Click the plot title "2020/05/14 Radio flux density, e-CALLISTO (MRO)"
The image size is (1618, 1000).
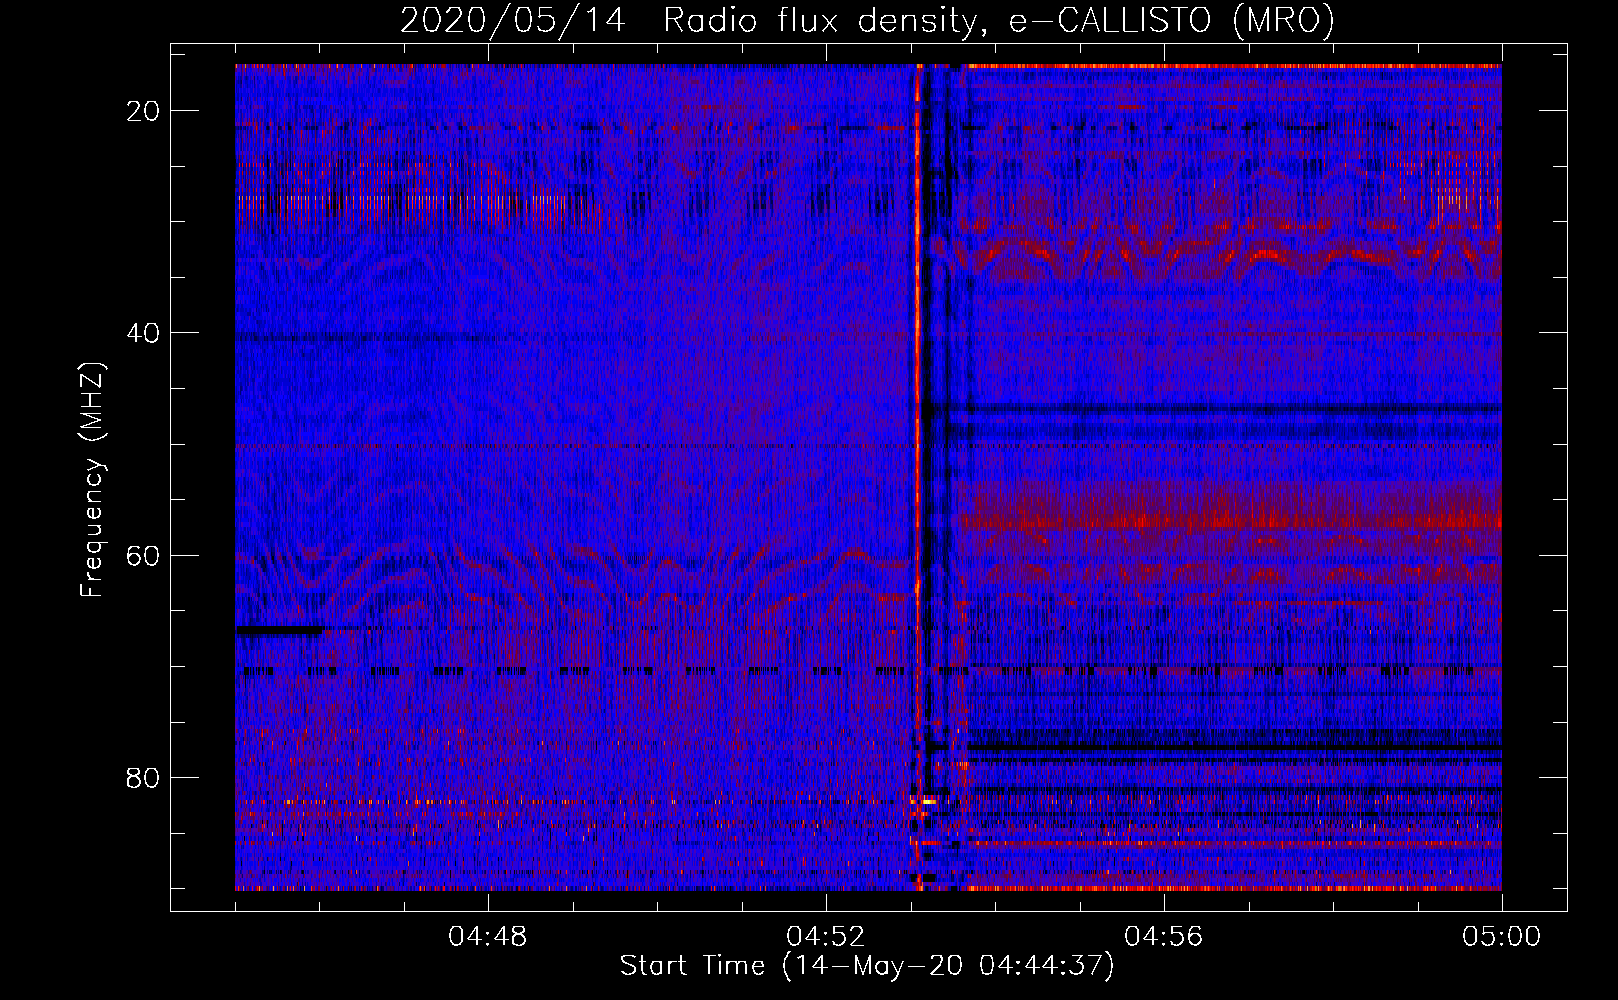[x=867, y=20]
